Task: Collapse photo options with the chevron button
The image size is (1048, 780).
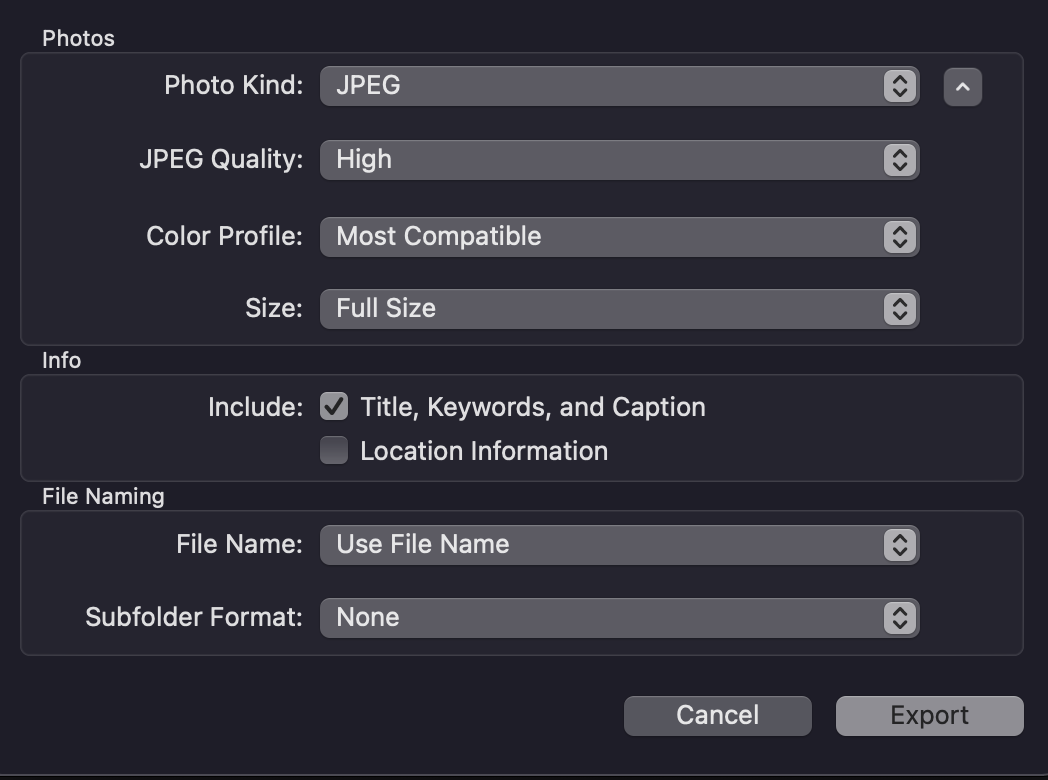Action: [962, 87]
